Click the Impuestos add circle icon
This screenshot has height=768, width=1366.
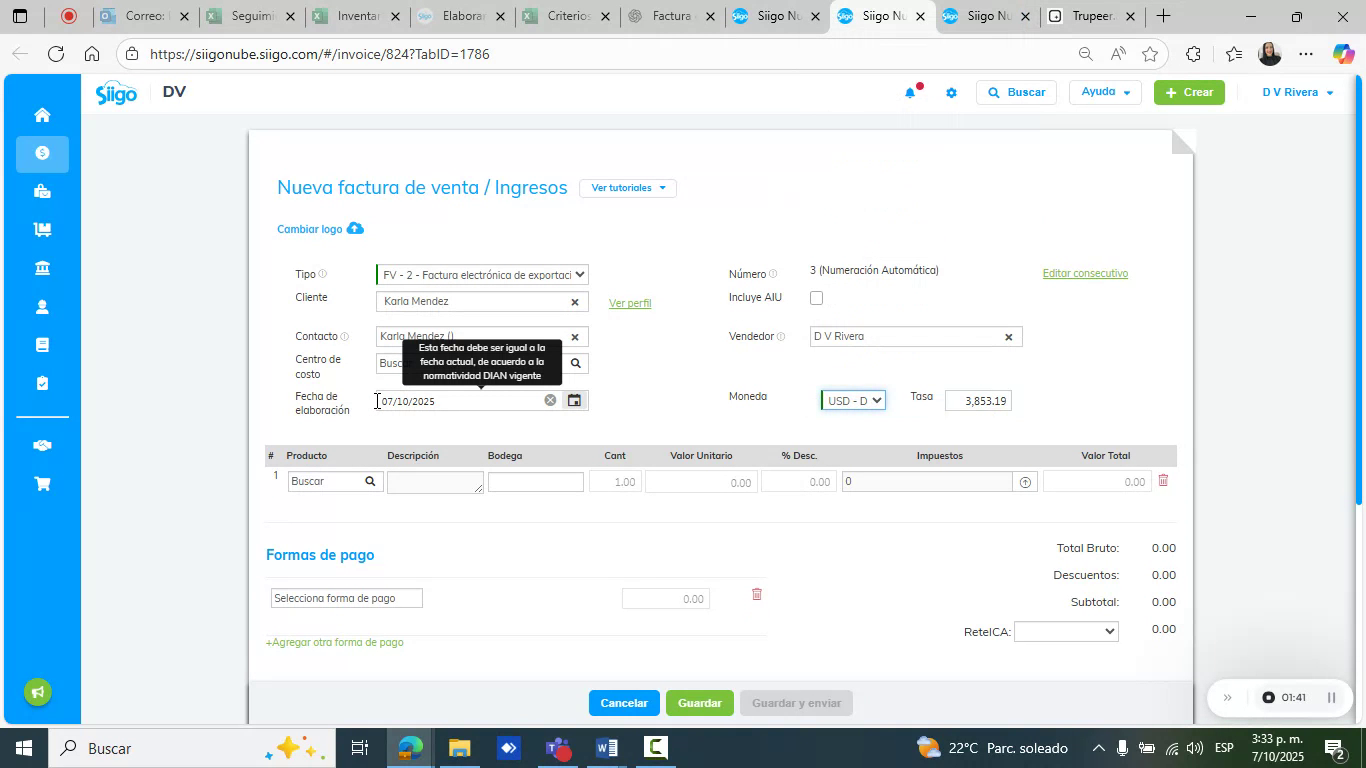(x=1025, y=482)
